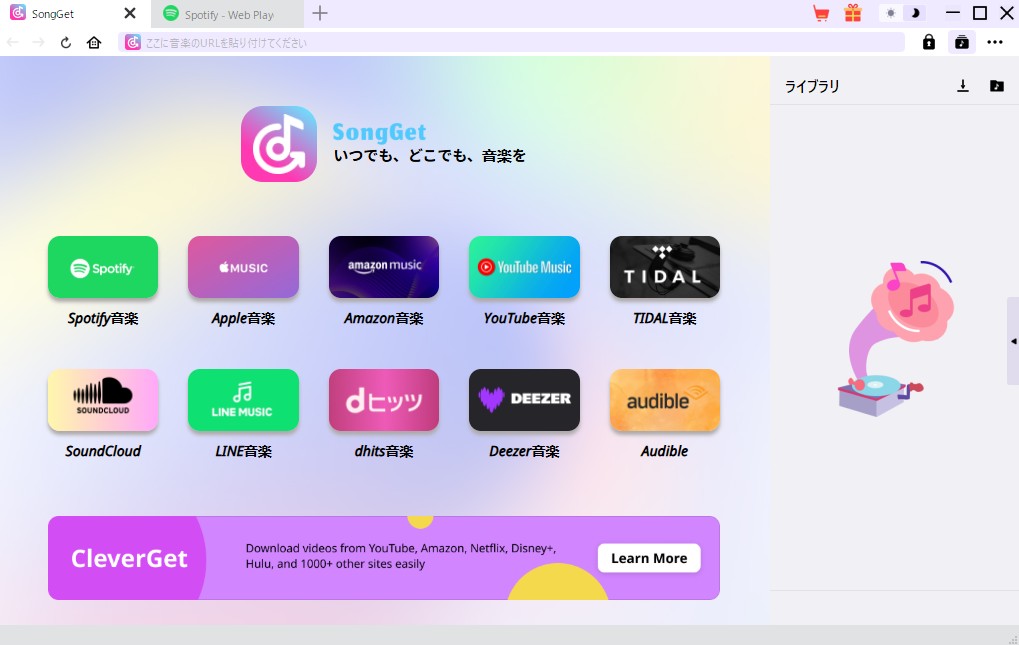Select the YouTube Music tile
1019x645 pixels.
[524, 267]
